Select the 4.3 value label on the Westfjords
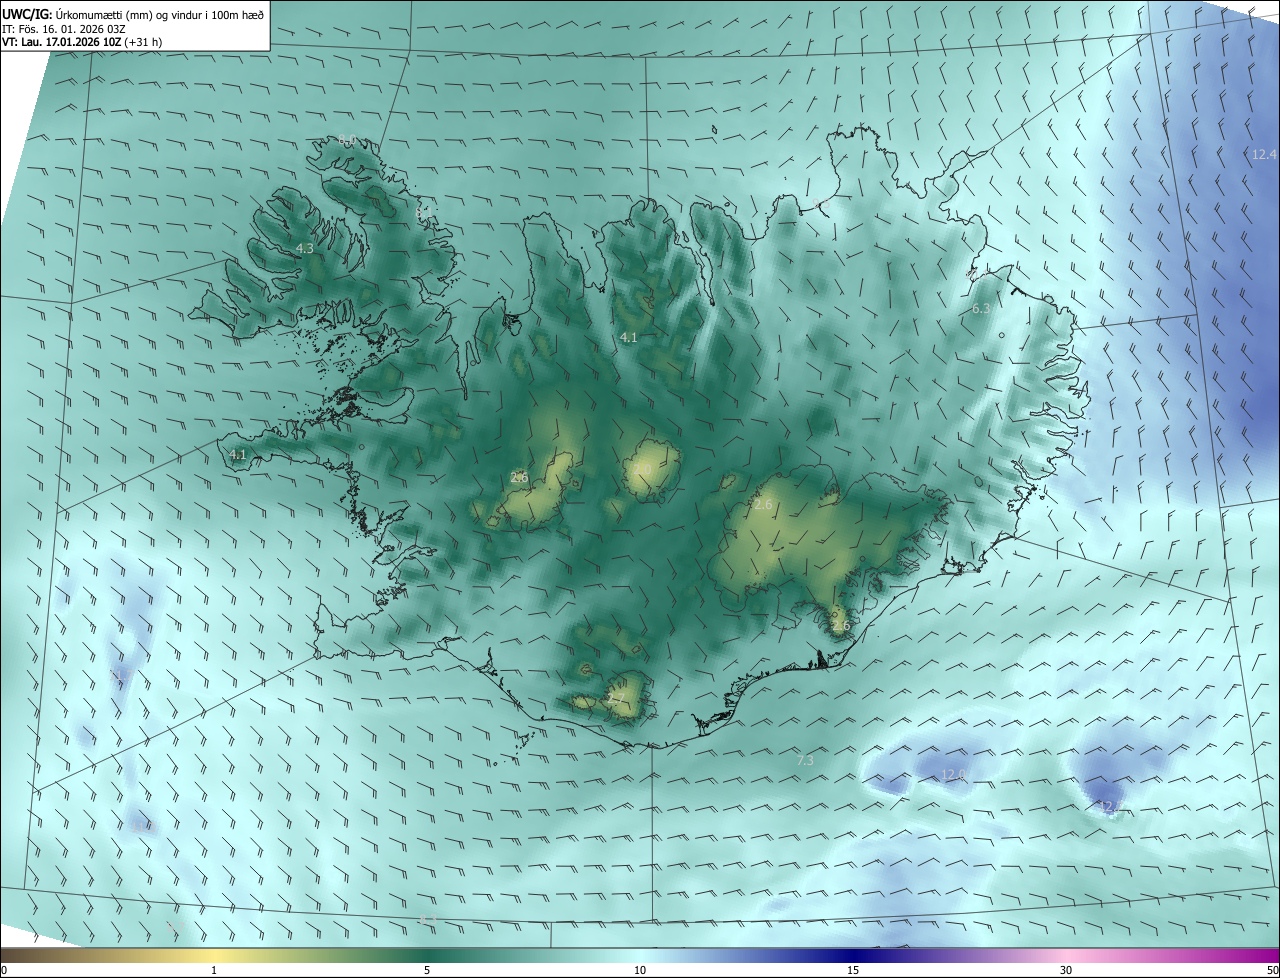Viewport: 1280px width, 978px height. coord(304,248)
